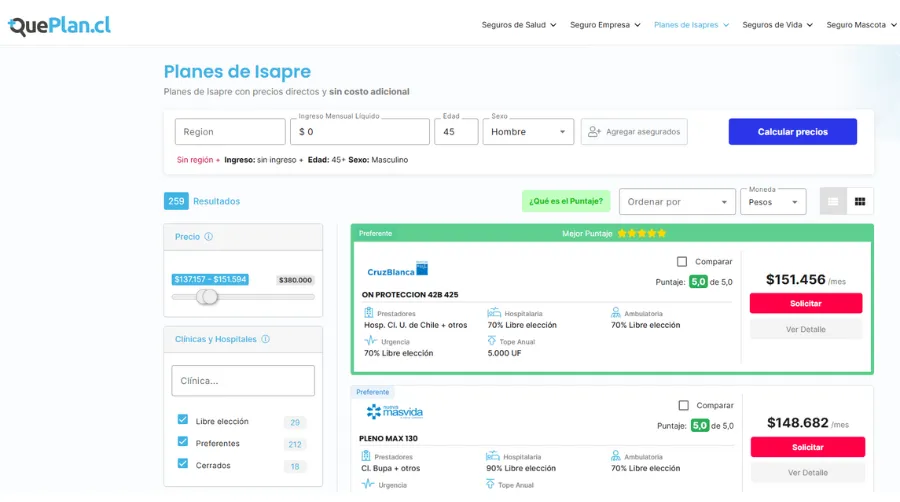Open the Seguro Empresa menu
The height and width of the screenshot is (502, 900).
(605, 25)
